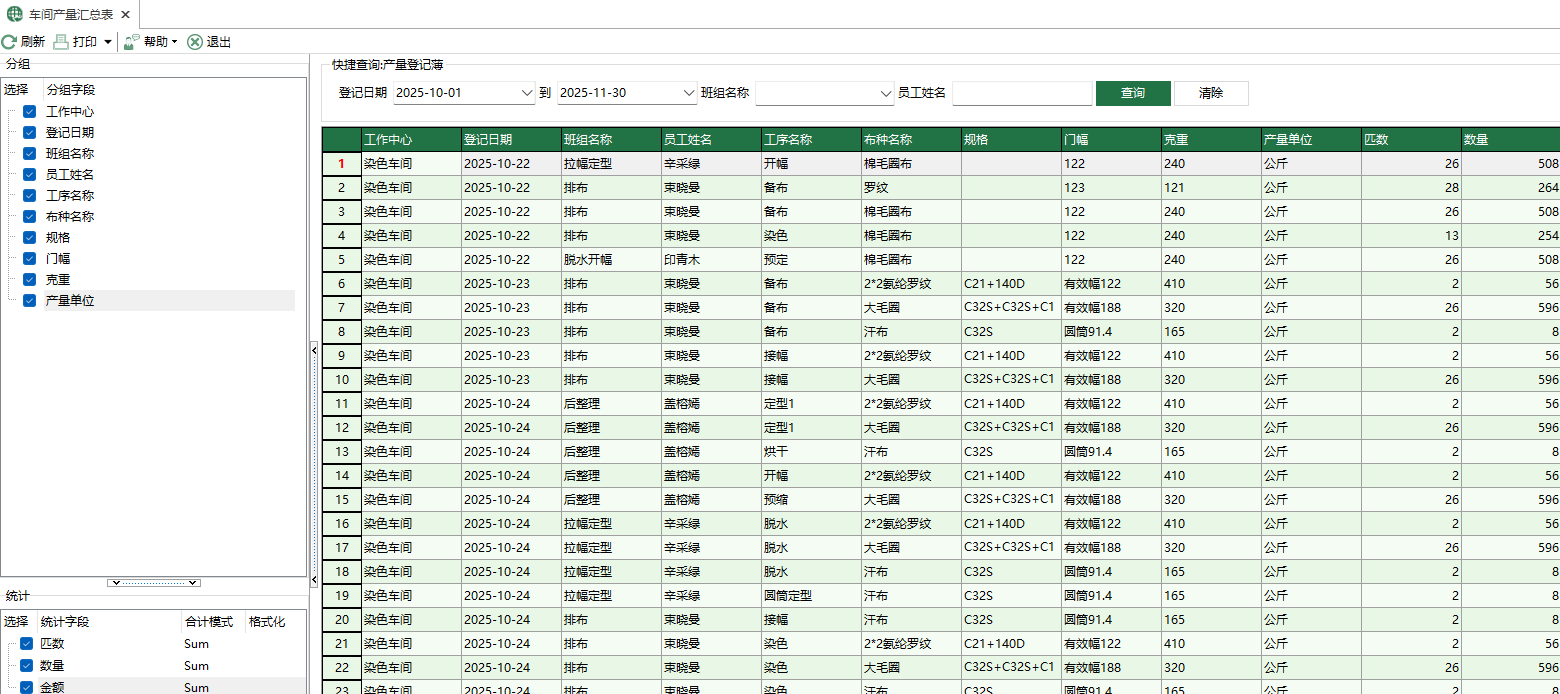Uncheck the 工作中心 grouping field
The image size is (1560, 694).
point(28,112)
